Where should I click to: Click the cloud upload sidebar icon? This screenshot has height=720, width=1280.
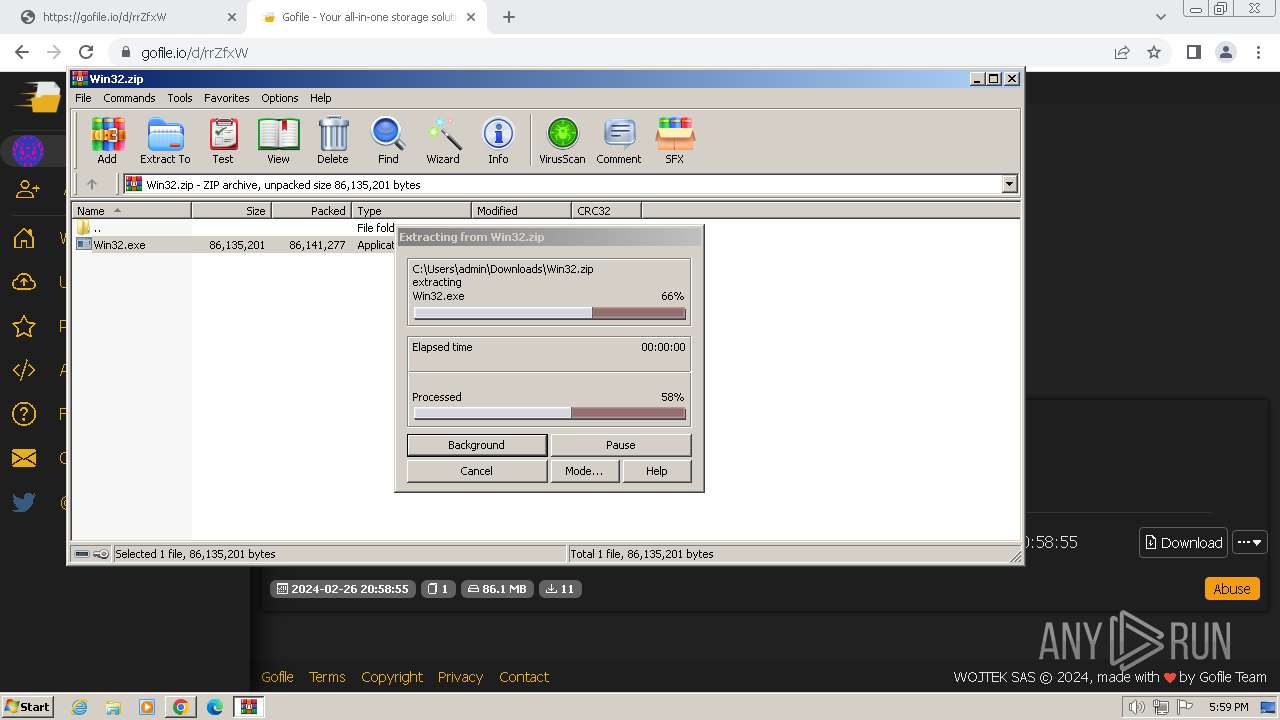[24, 282]
